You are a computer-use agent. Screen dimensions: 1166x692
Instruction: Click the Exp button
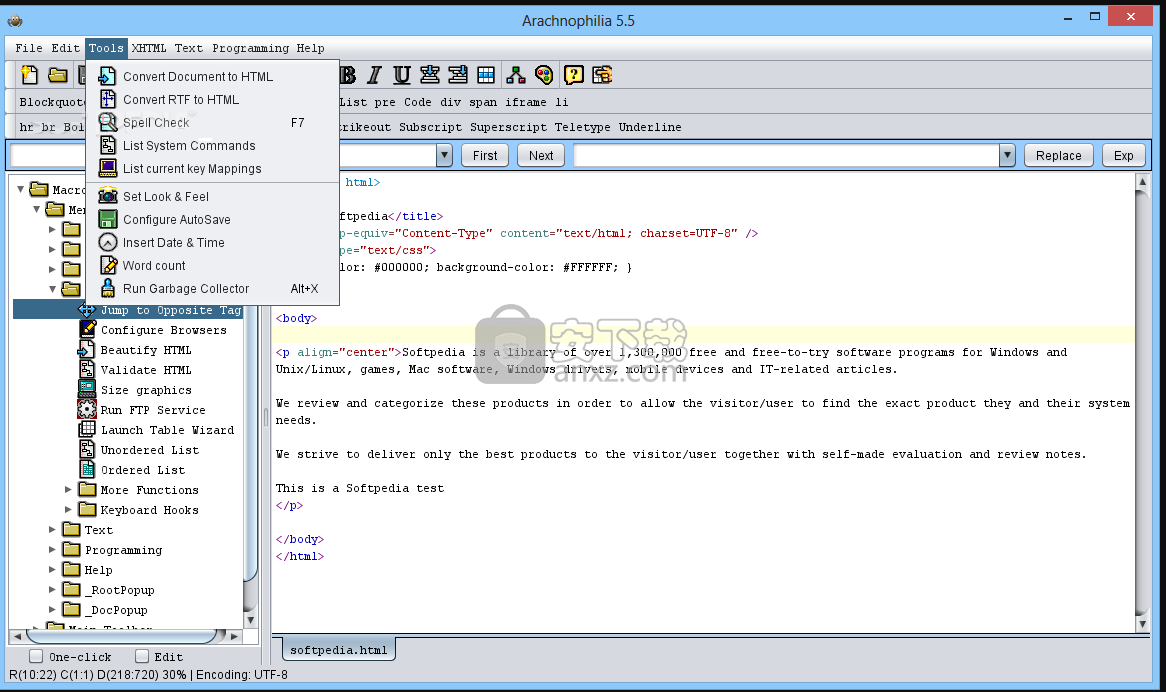1123,155
